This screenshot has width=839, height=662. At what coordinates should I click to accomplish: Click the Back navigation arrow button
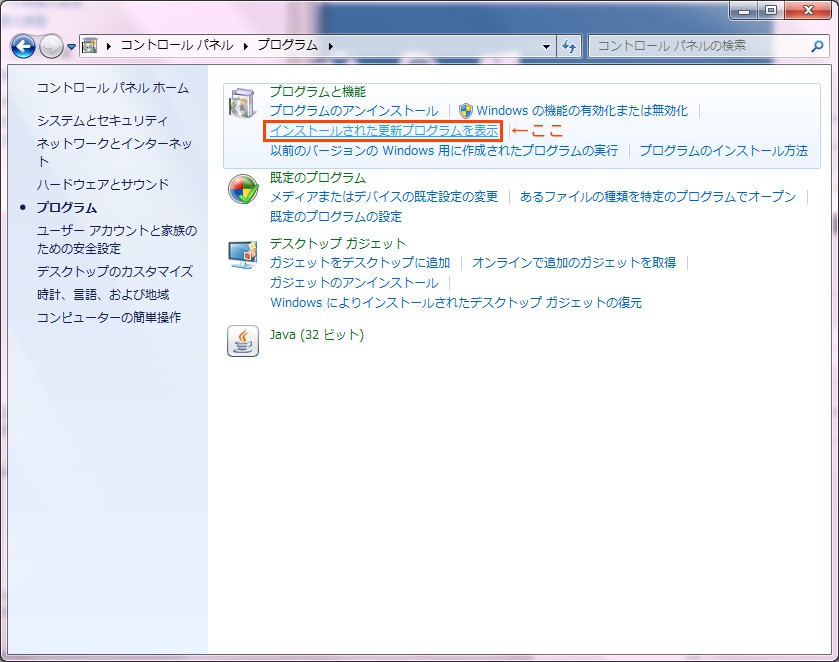23,47
